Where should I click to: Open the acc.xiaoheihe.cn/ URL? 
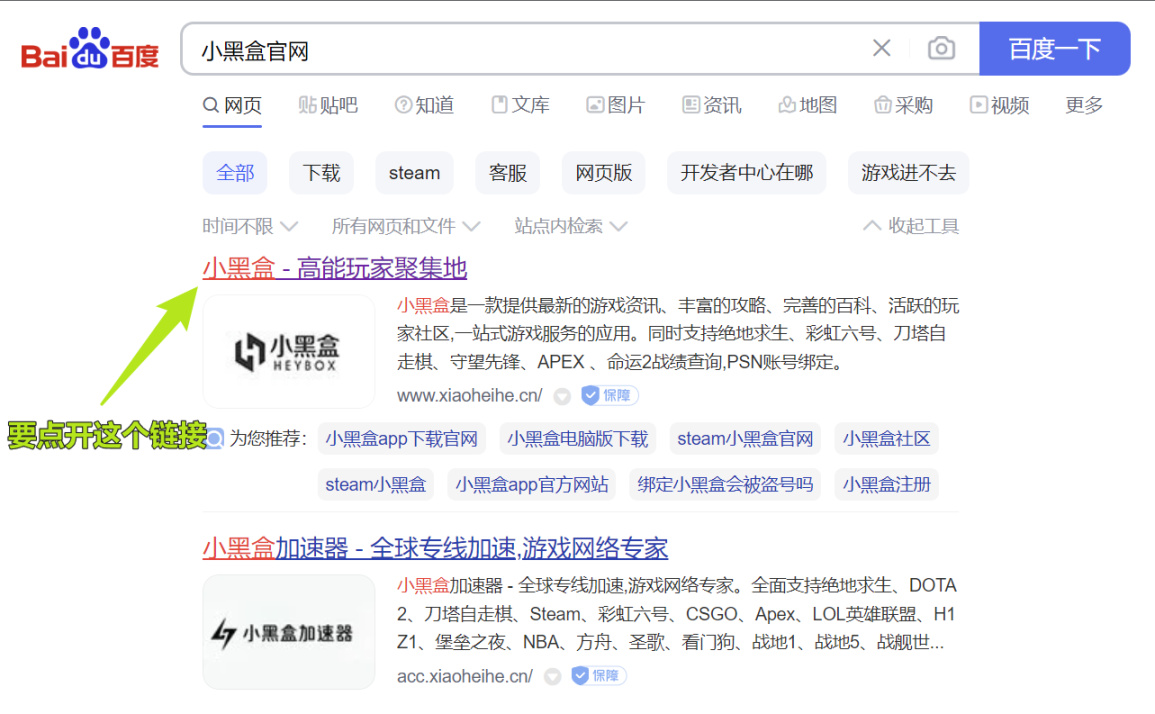(465, 676)
